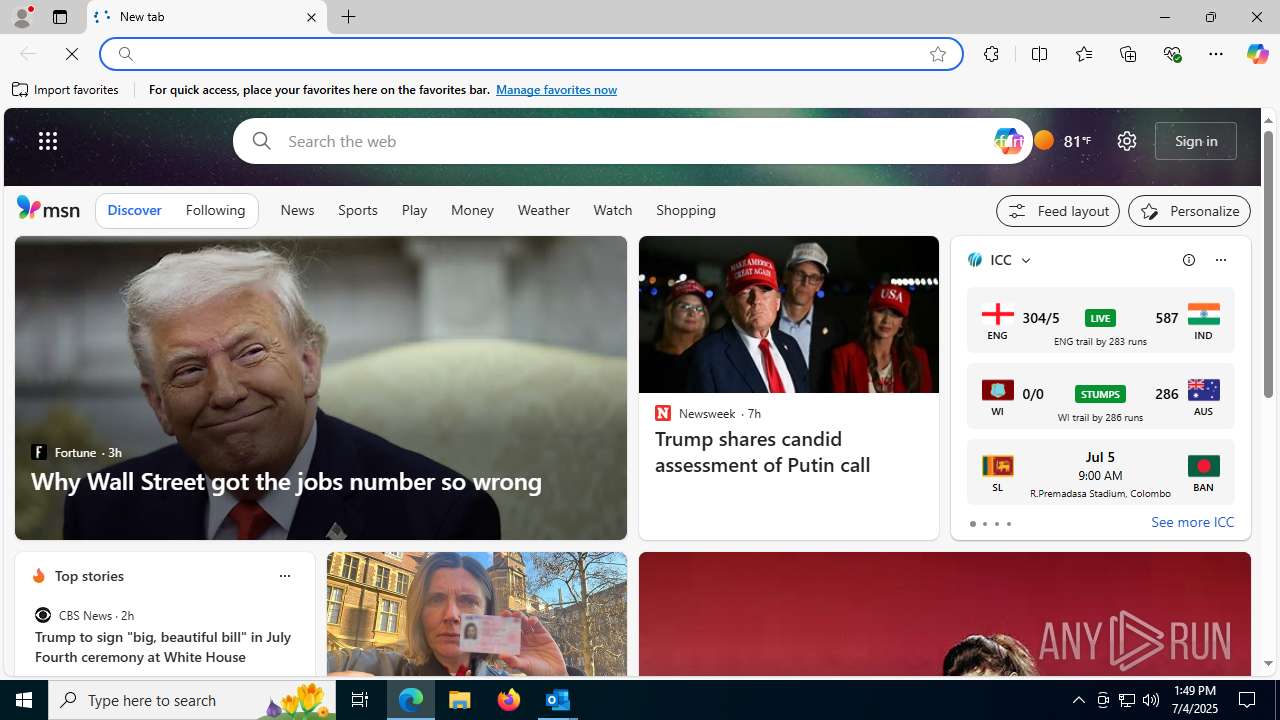This screenshot has height=720, width=1280.
Task: Open Microsoft Edge from the taskbar
Action: click(411, 700)
